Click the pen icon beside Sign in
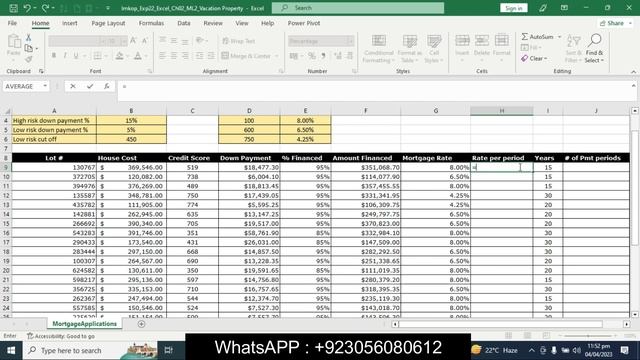The height and width of the screenshot is (360, 640). tap(542, 8)
